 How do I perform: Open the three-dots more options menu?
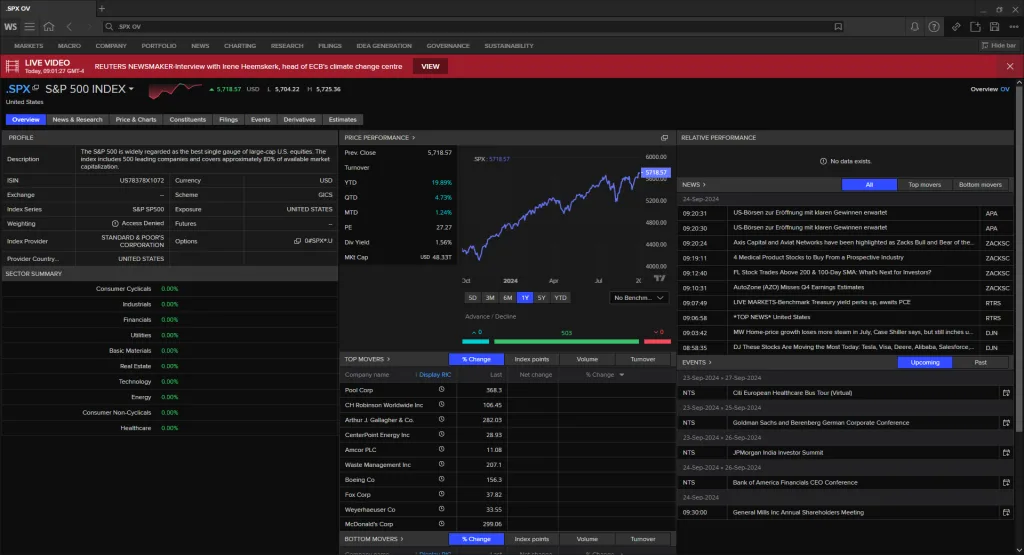[x=1014, y=27]
